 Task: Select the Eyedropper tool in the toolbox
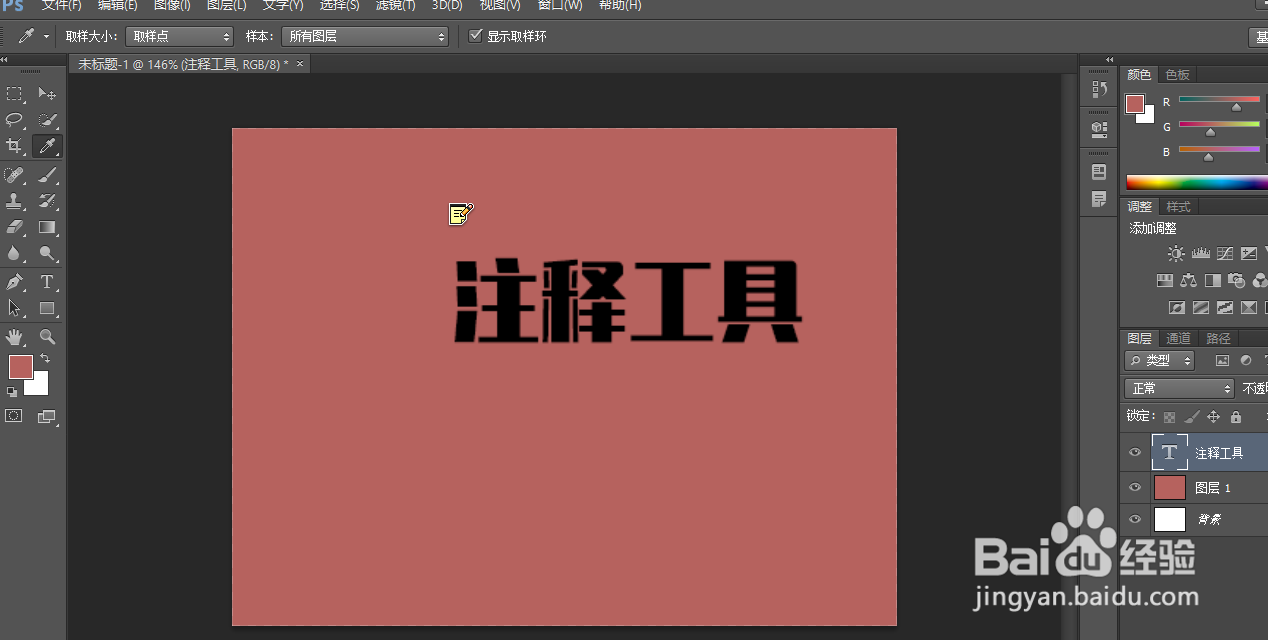click(47, 147)
